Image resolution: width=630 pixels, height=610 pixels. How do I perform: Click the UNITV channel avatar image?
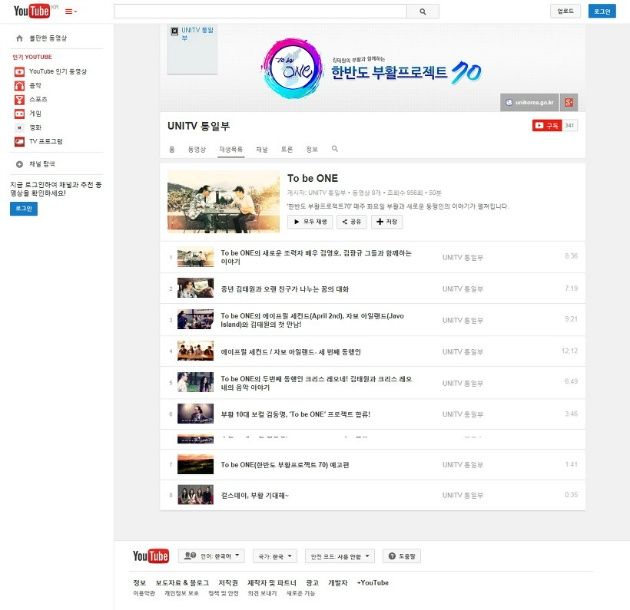[x=192, y=49]
